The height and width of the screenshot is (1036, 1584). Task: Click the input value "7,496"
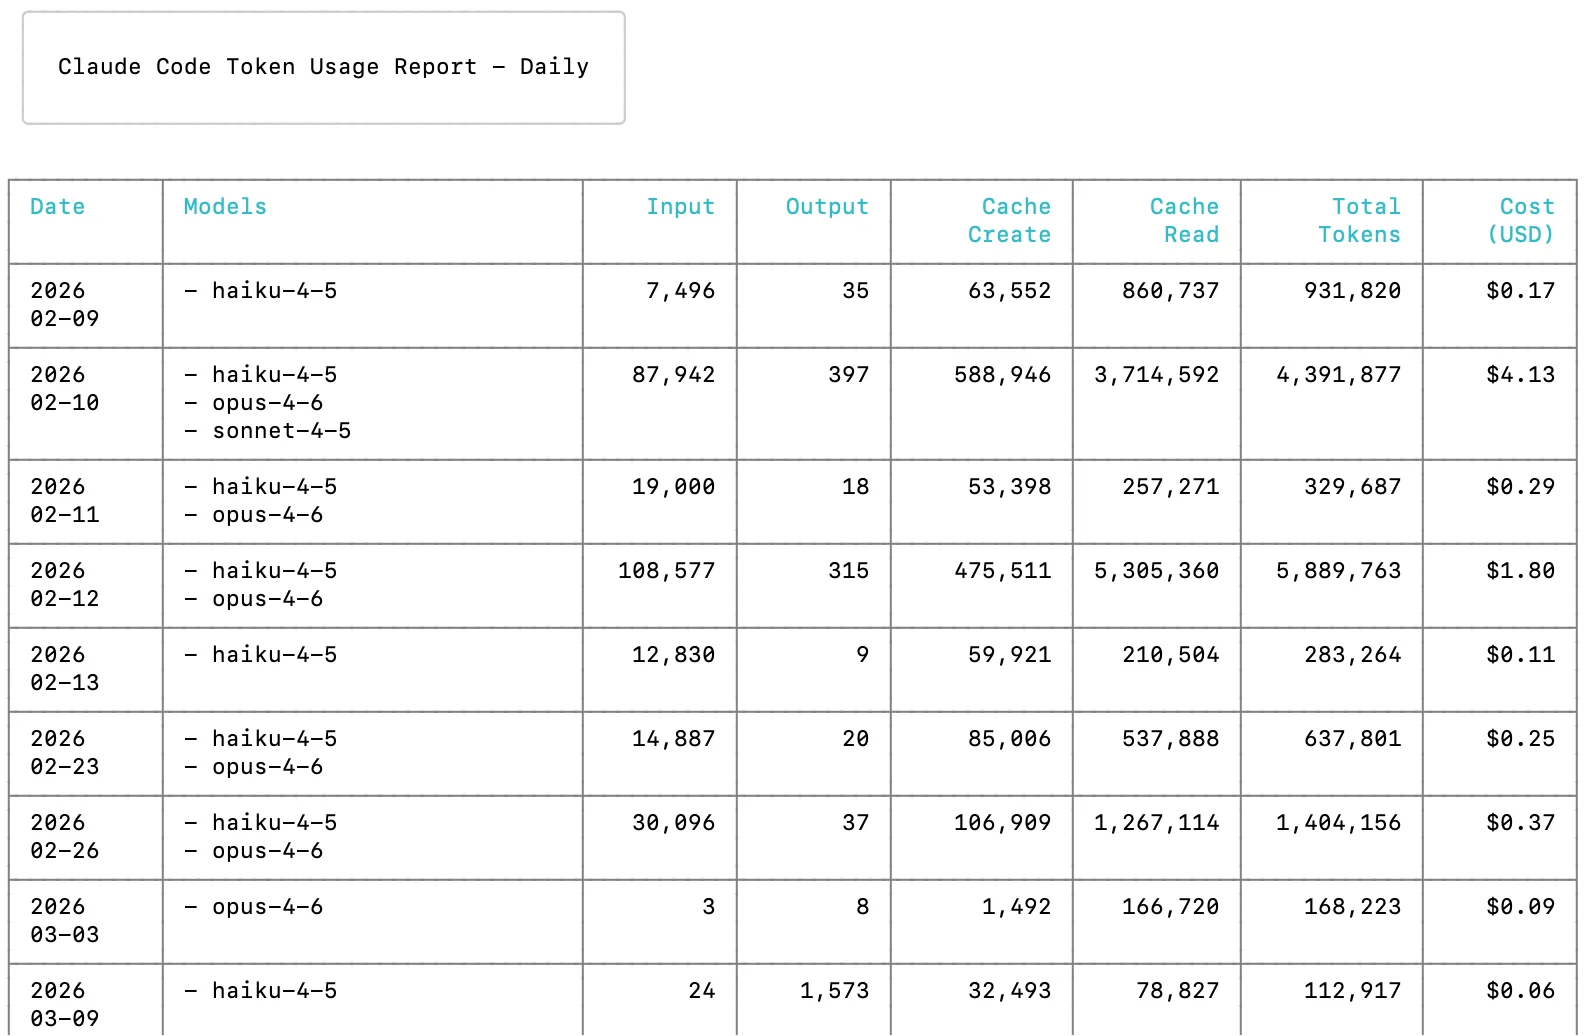tap(680, 291)
